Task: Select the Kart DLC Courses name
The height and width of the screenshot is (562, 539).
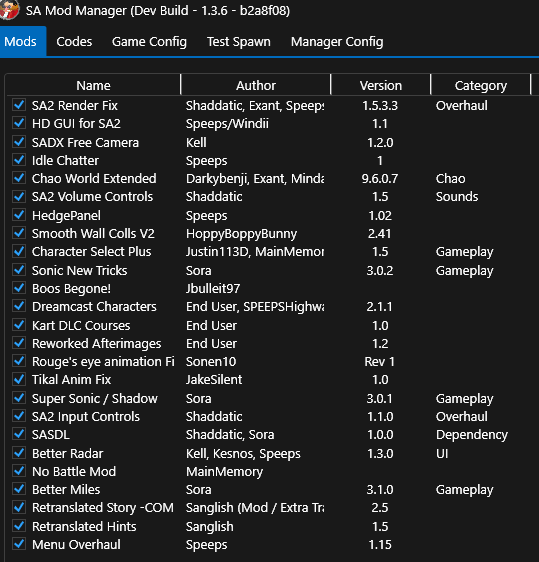Action: tap(81, 326)
